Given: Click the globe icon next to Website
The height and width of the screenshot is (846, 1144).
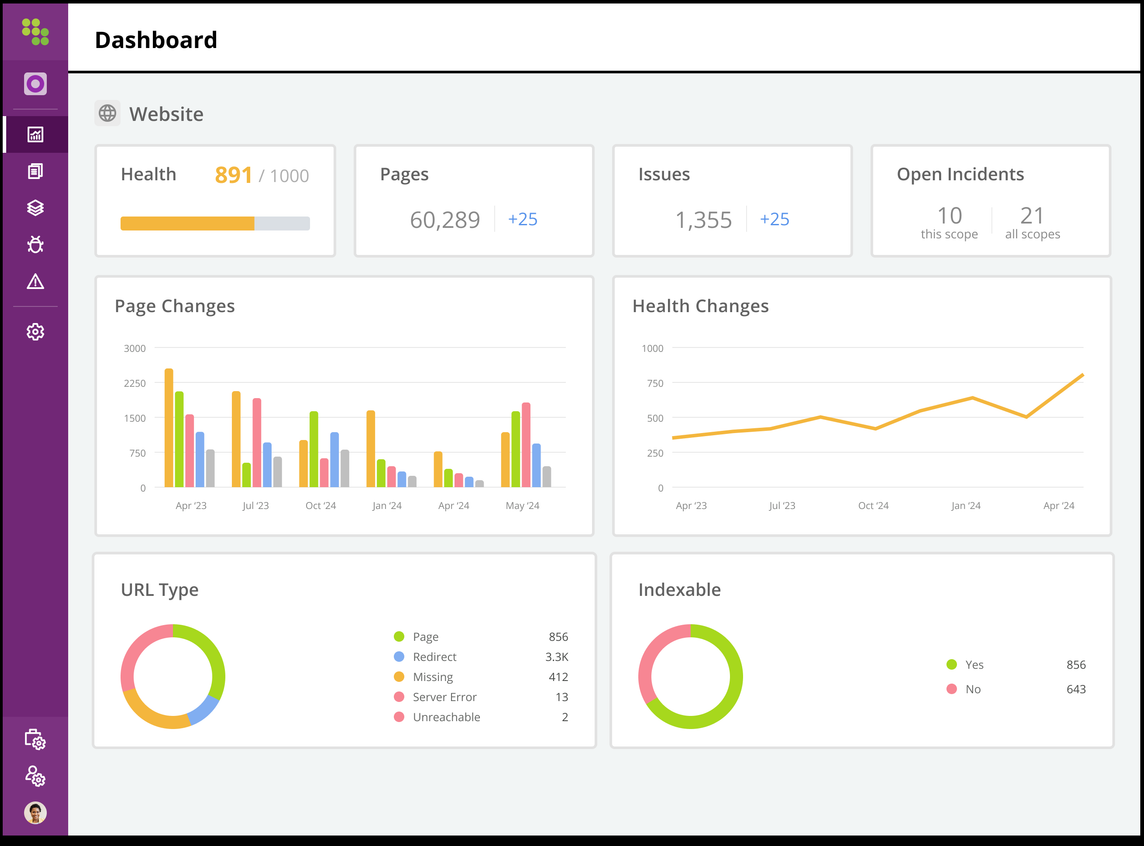Looking at the screenshot, I should (x=107, y=113).
